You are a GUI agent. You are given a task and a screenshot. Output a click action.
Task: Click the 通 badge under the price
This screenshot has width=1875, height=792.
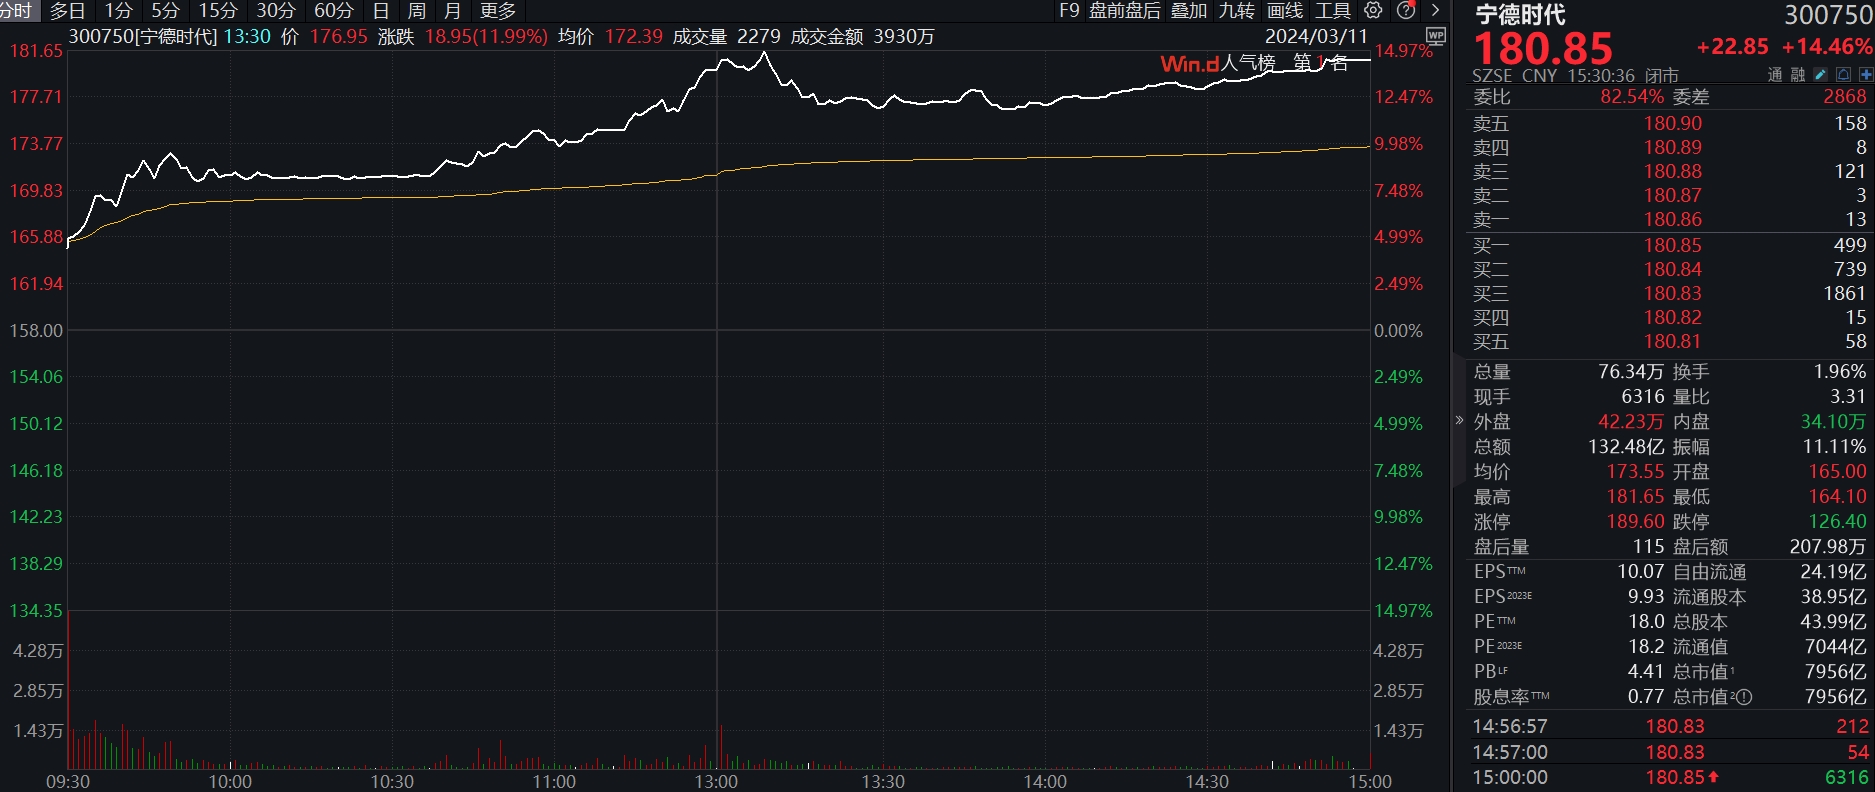1775,75
